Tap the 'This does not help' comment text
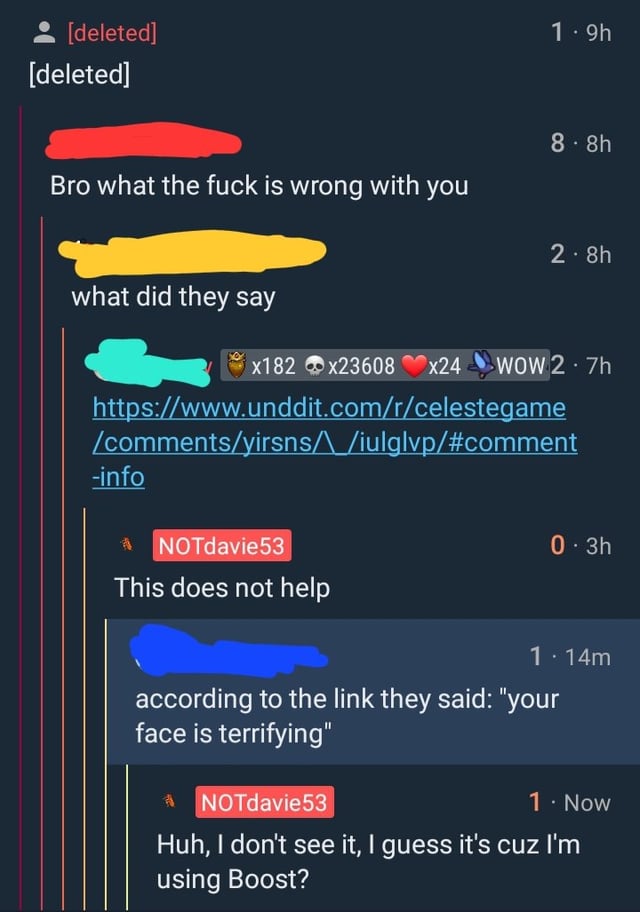Viewport: 640px width, 912px height. pyautogui.click(x=222, y=588)
